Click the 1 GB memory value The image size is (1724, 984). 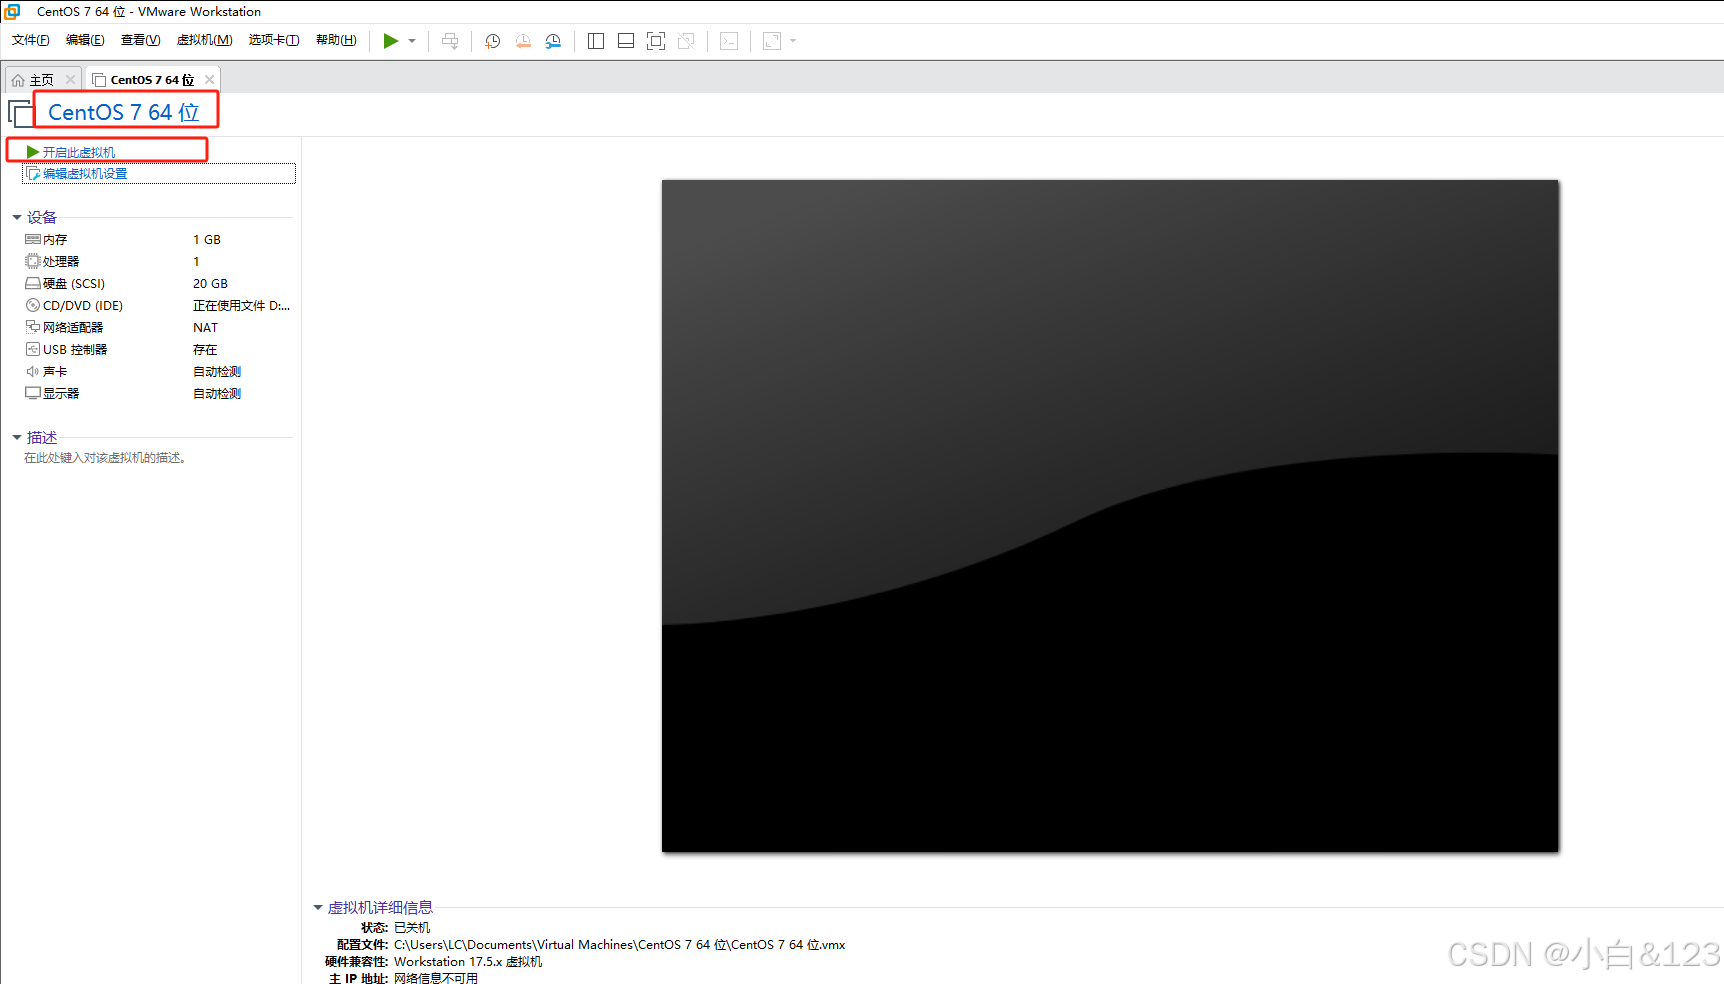click(207, 240)
